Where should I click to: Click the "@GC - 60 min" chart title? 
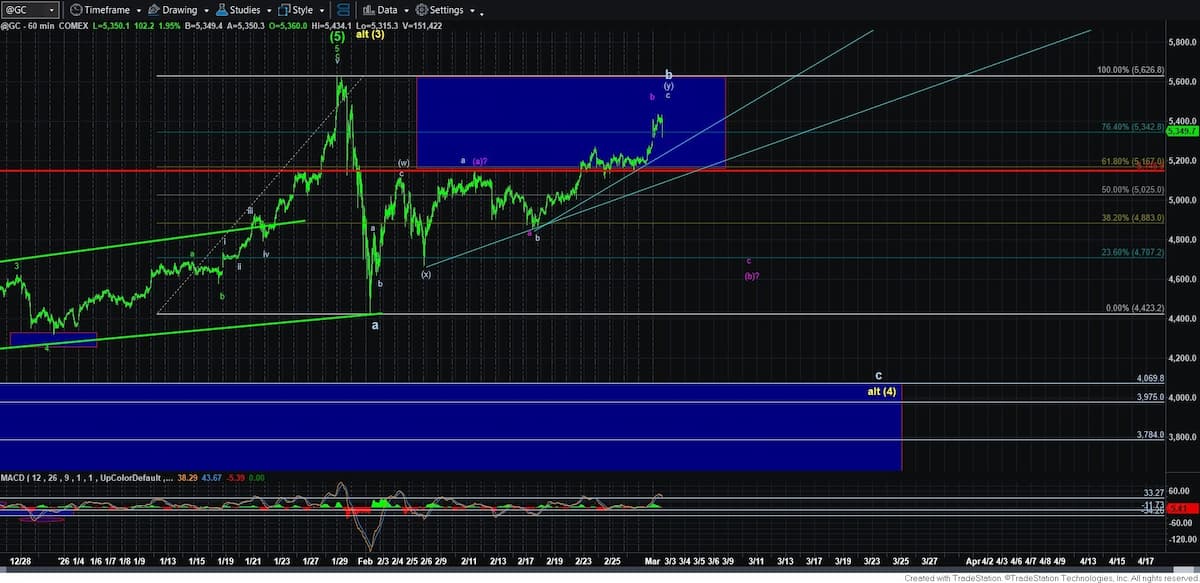[29, 25]
